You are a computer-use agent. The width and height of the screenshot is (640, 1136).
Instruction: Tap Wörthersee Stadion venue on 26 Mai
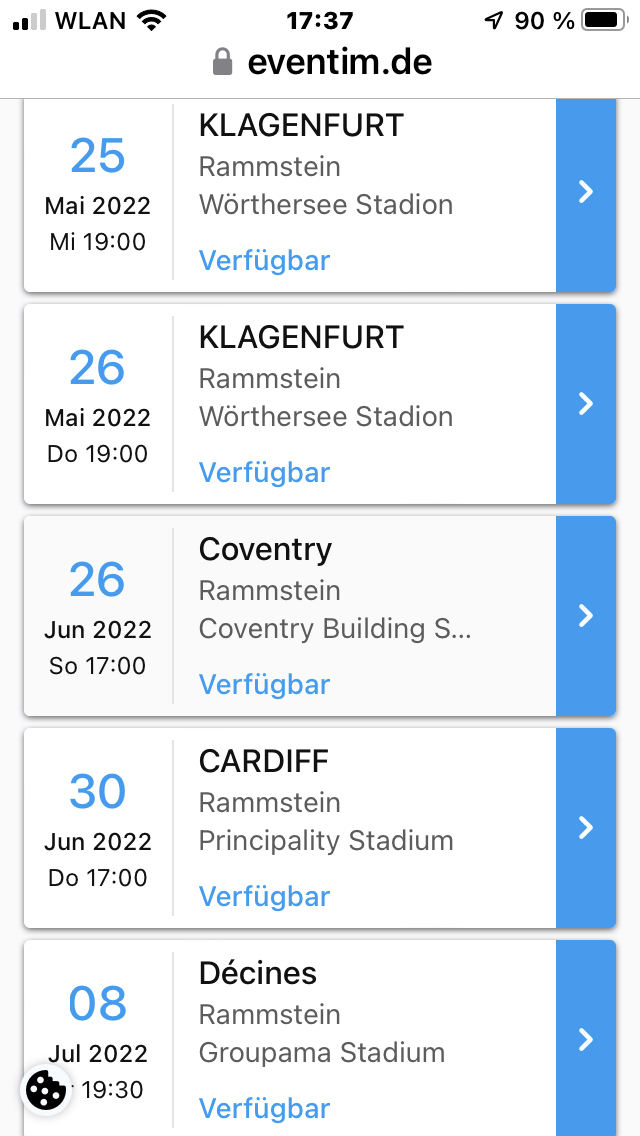[x=326, y=417]
